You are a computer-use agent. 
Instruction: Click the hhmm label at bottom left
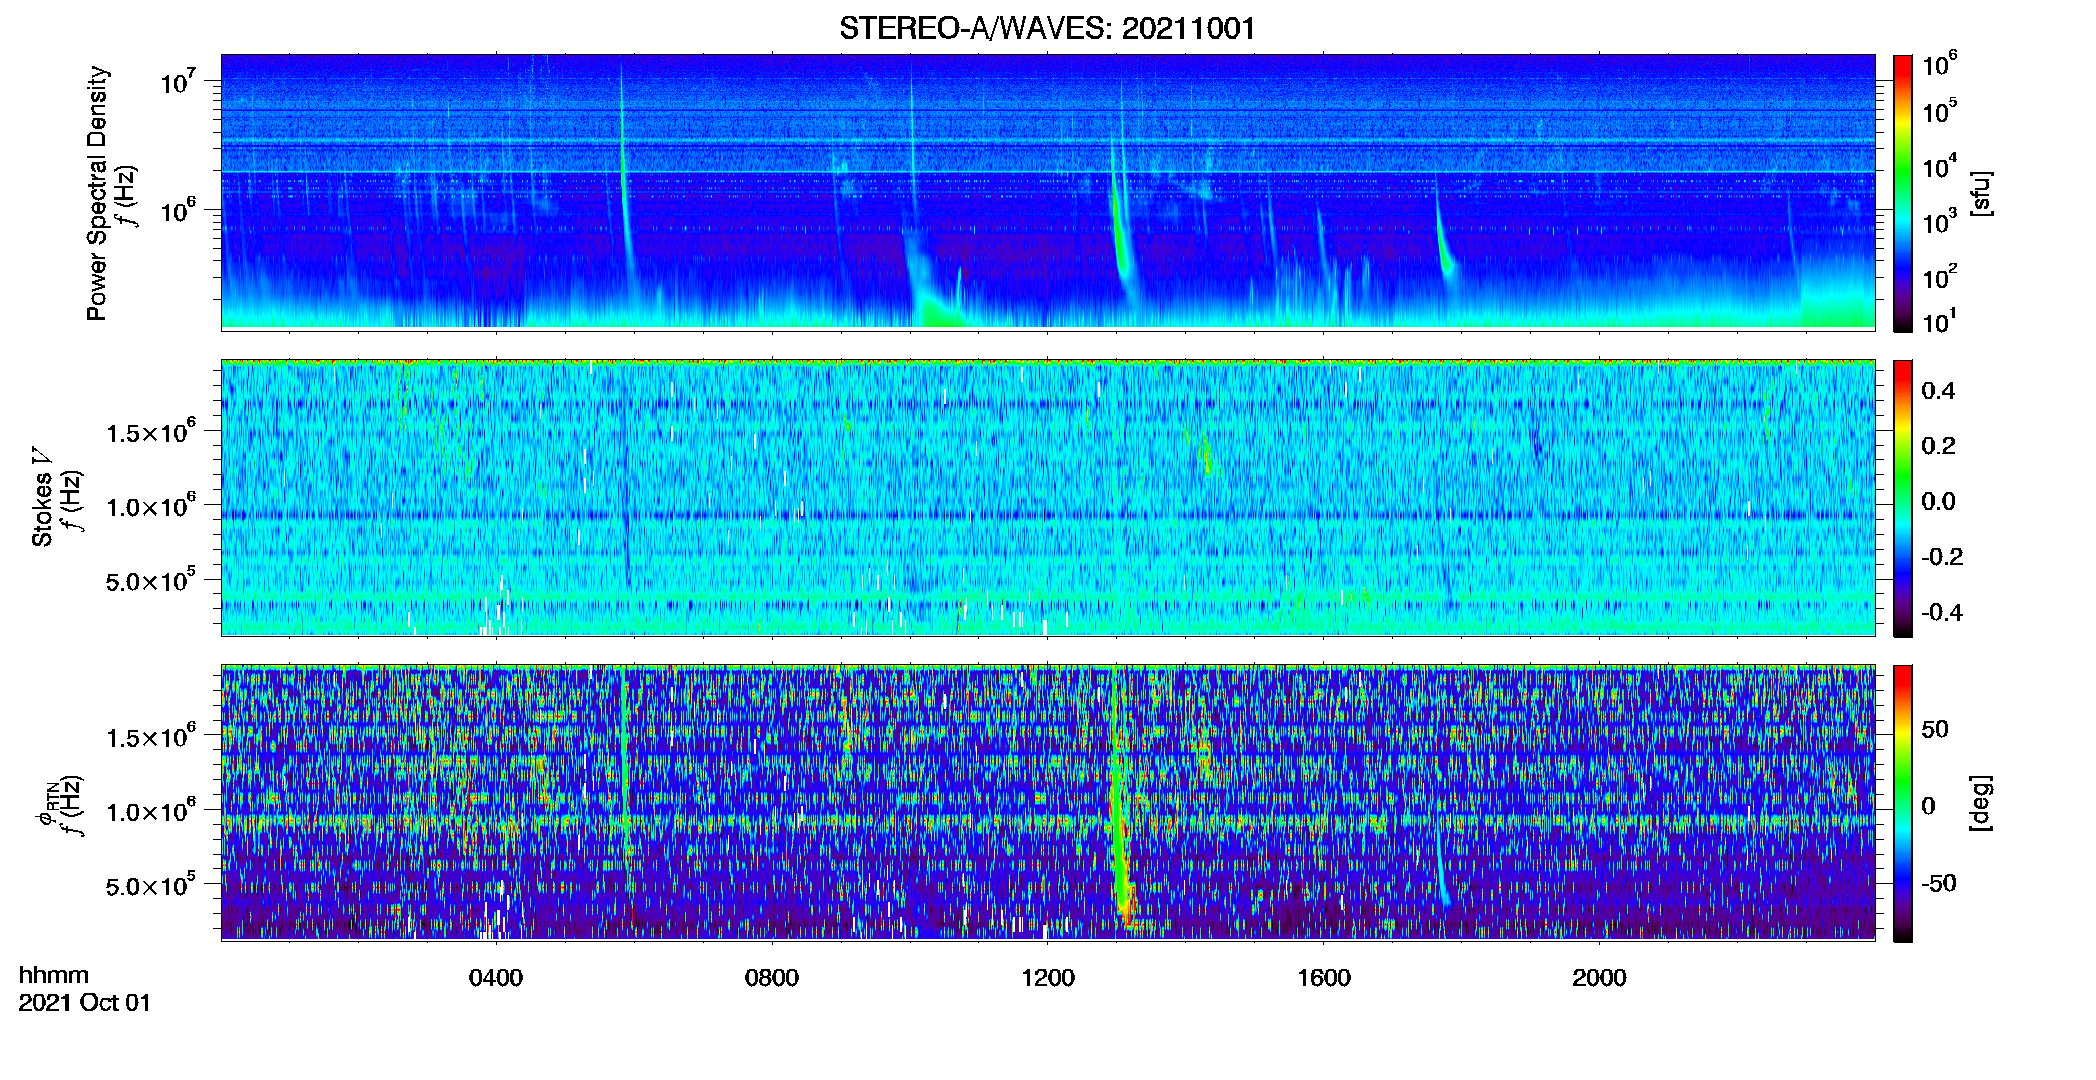point(54,975)
